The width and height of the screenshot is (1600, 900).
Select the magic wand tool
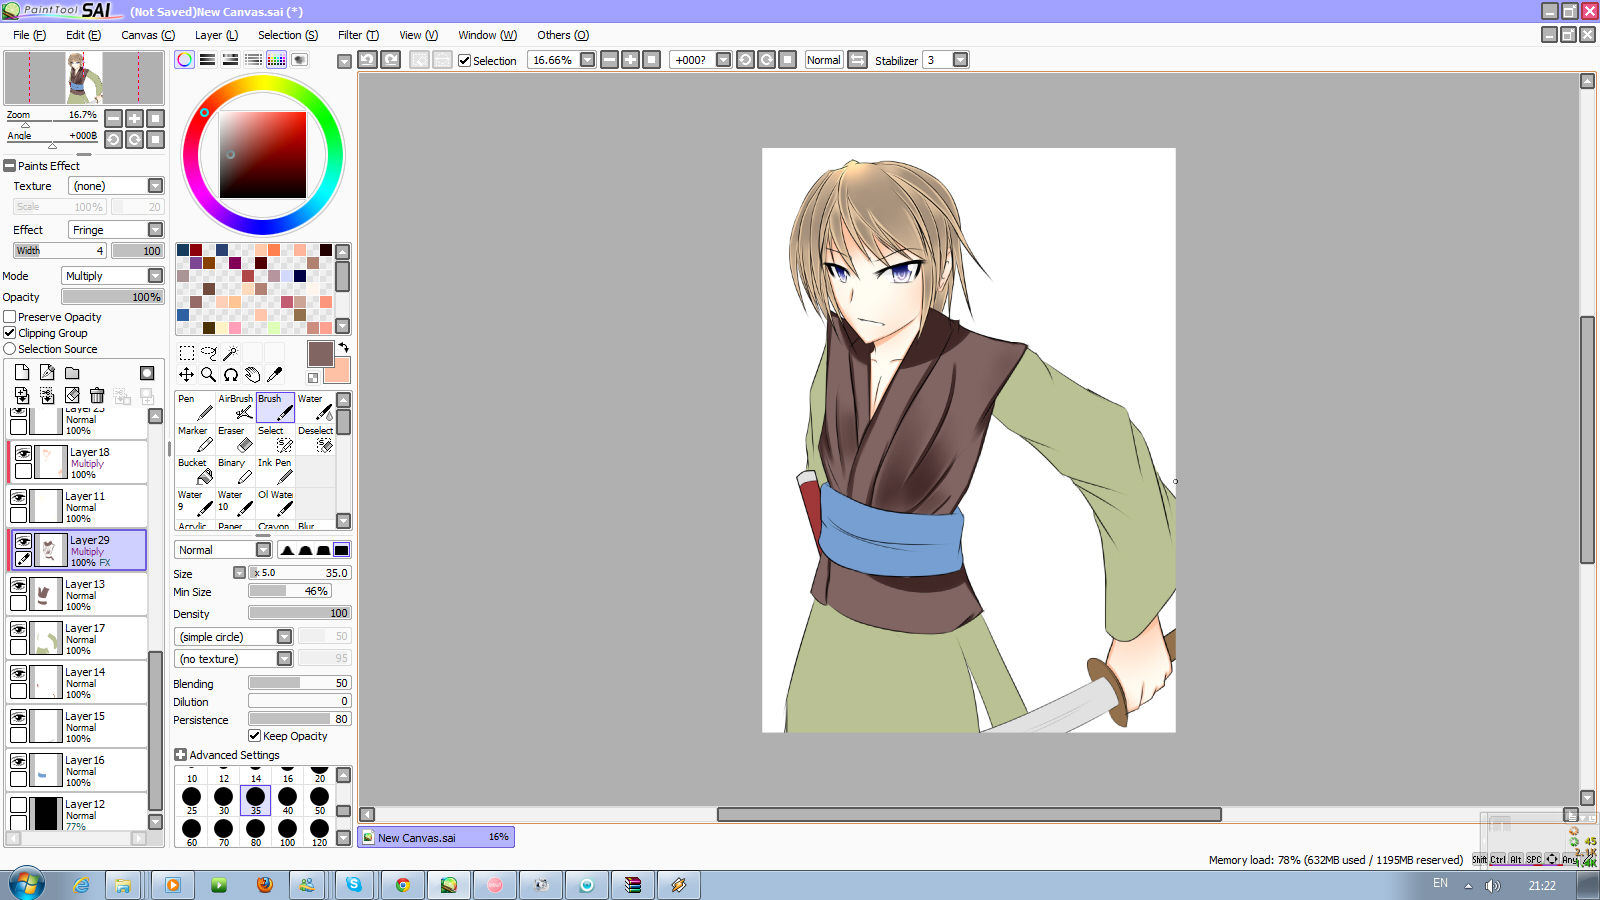tap(231, 353)
